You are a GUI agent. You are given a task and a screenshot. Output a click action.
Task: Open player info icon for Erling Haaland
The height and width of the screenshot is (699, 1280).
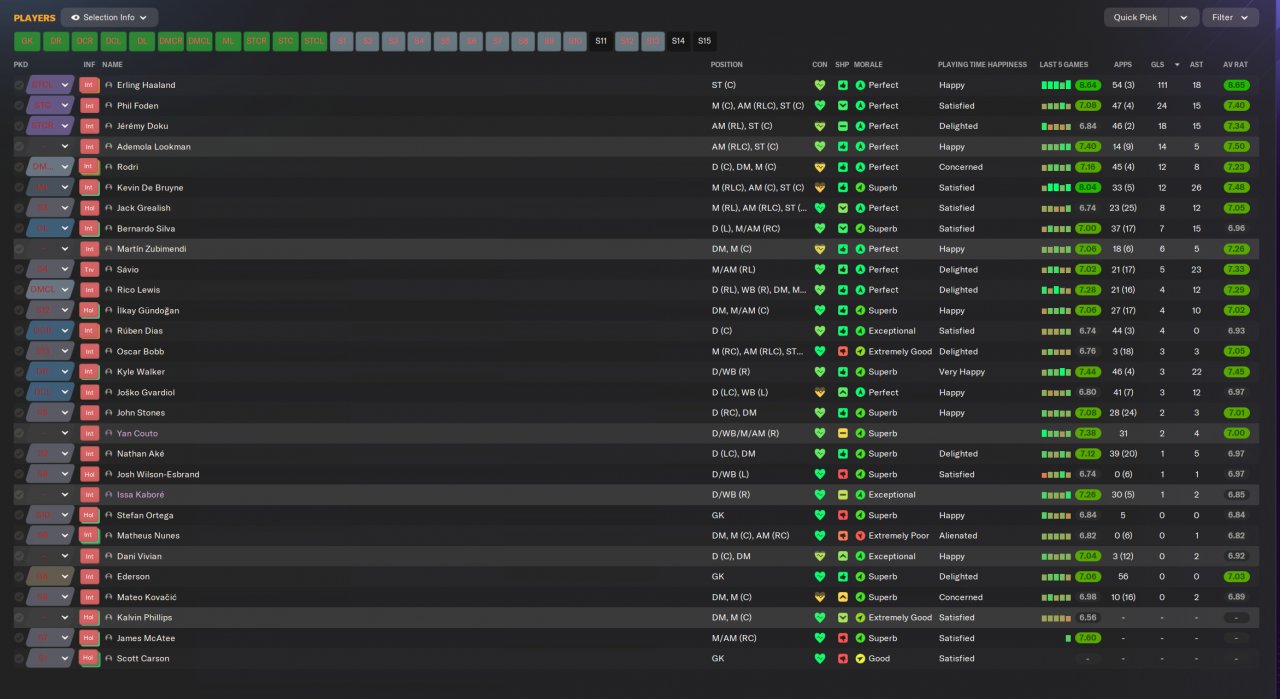pyautogui.click(x=109, y=85)
